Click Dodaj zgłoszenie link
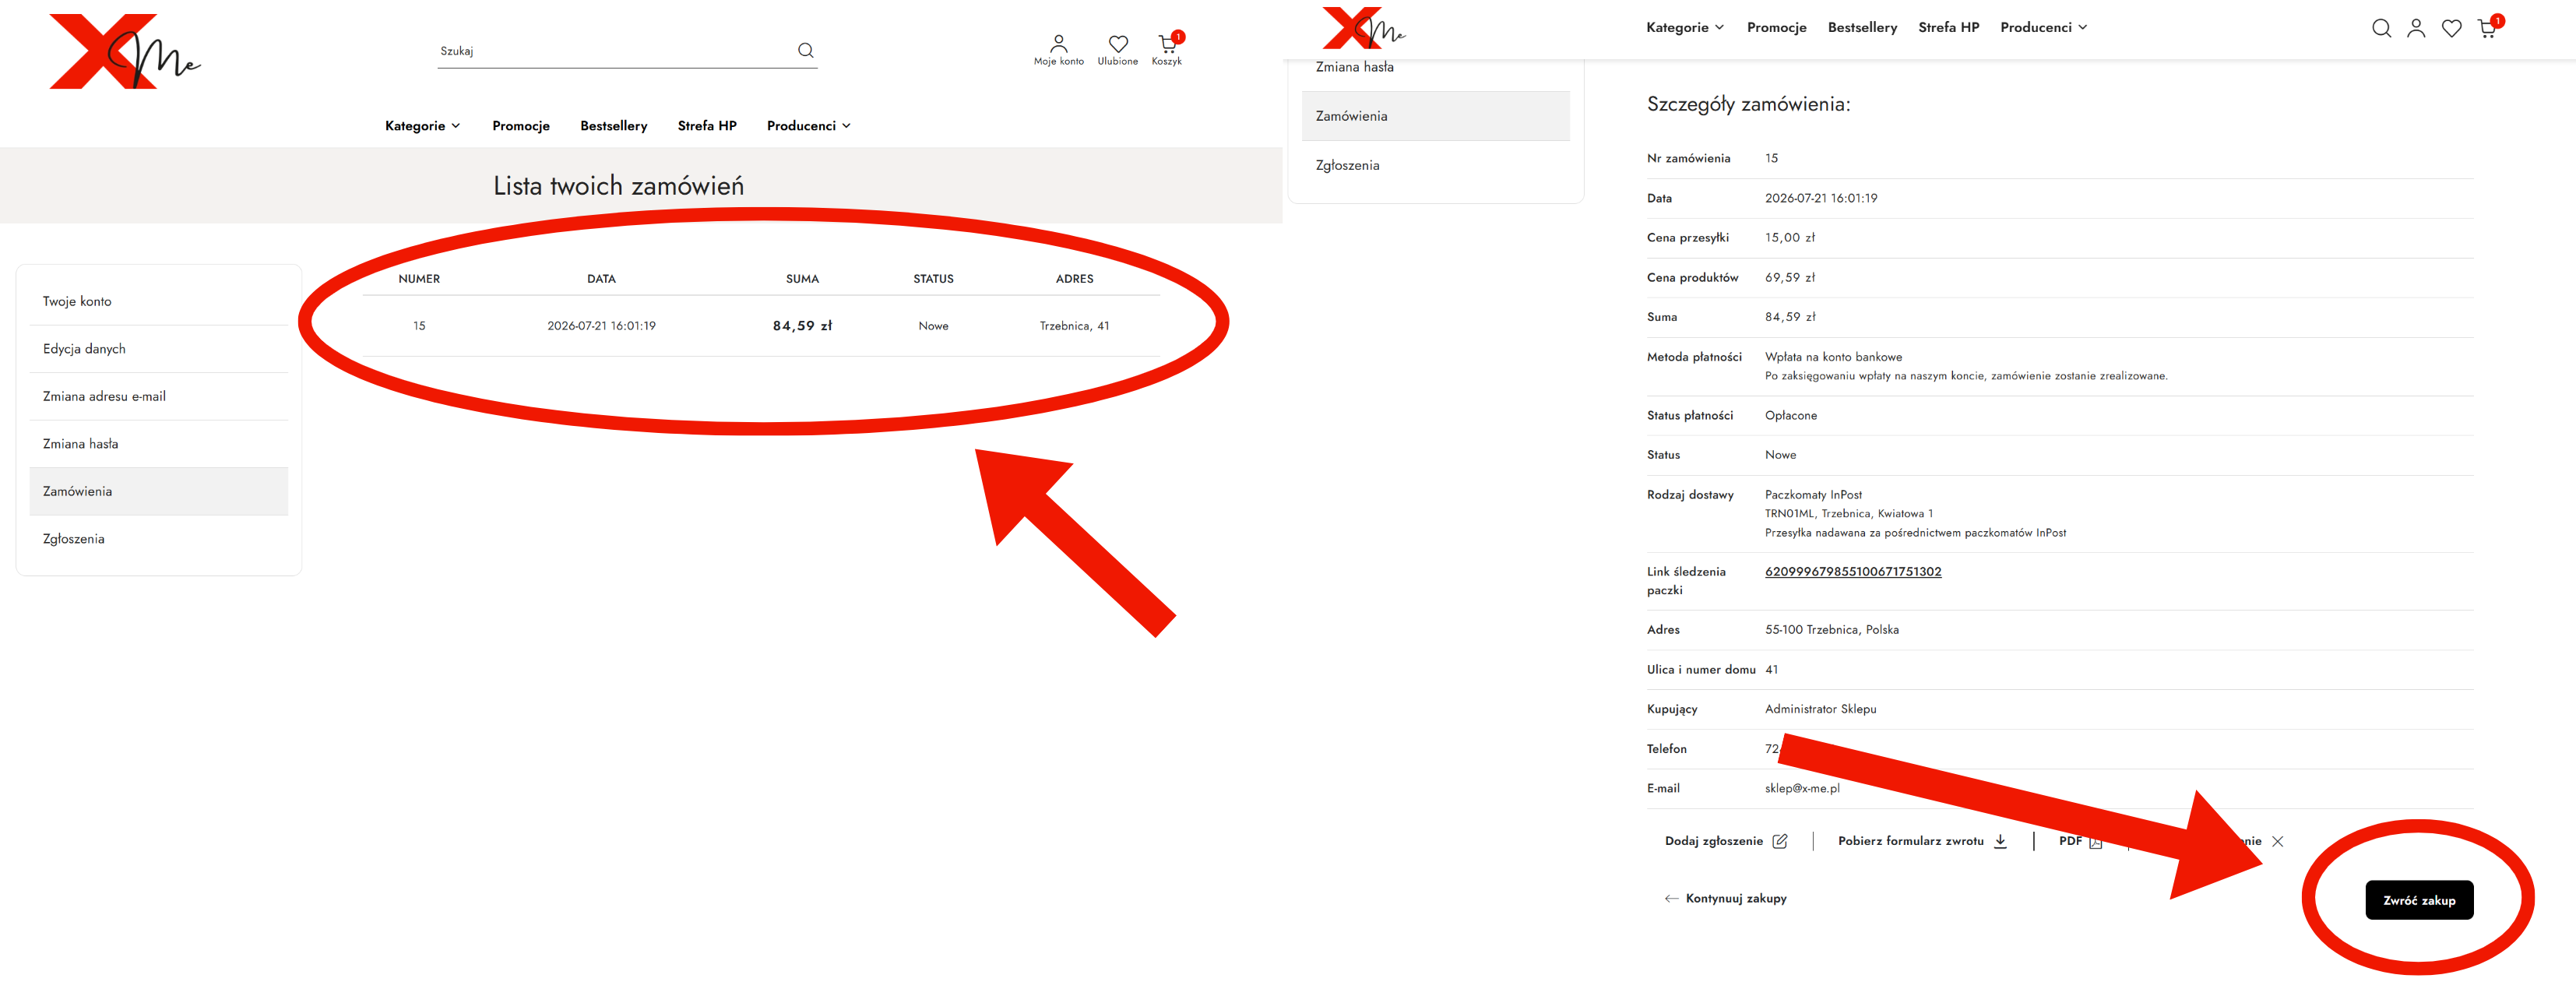This screenshot has width=2576, height=996. [x=1713, y=841]
